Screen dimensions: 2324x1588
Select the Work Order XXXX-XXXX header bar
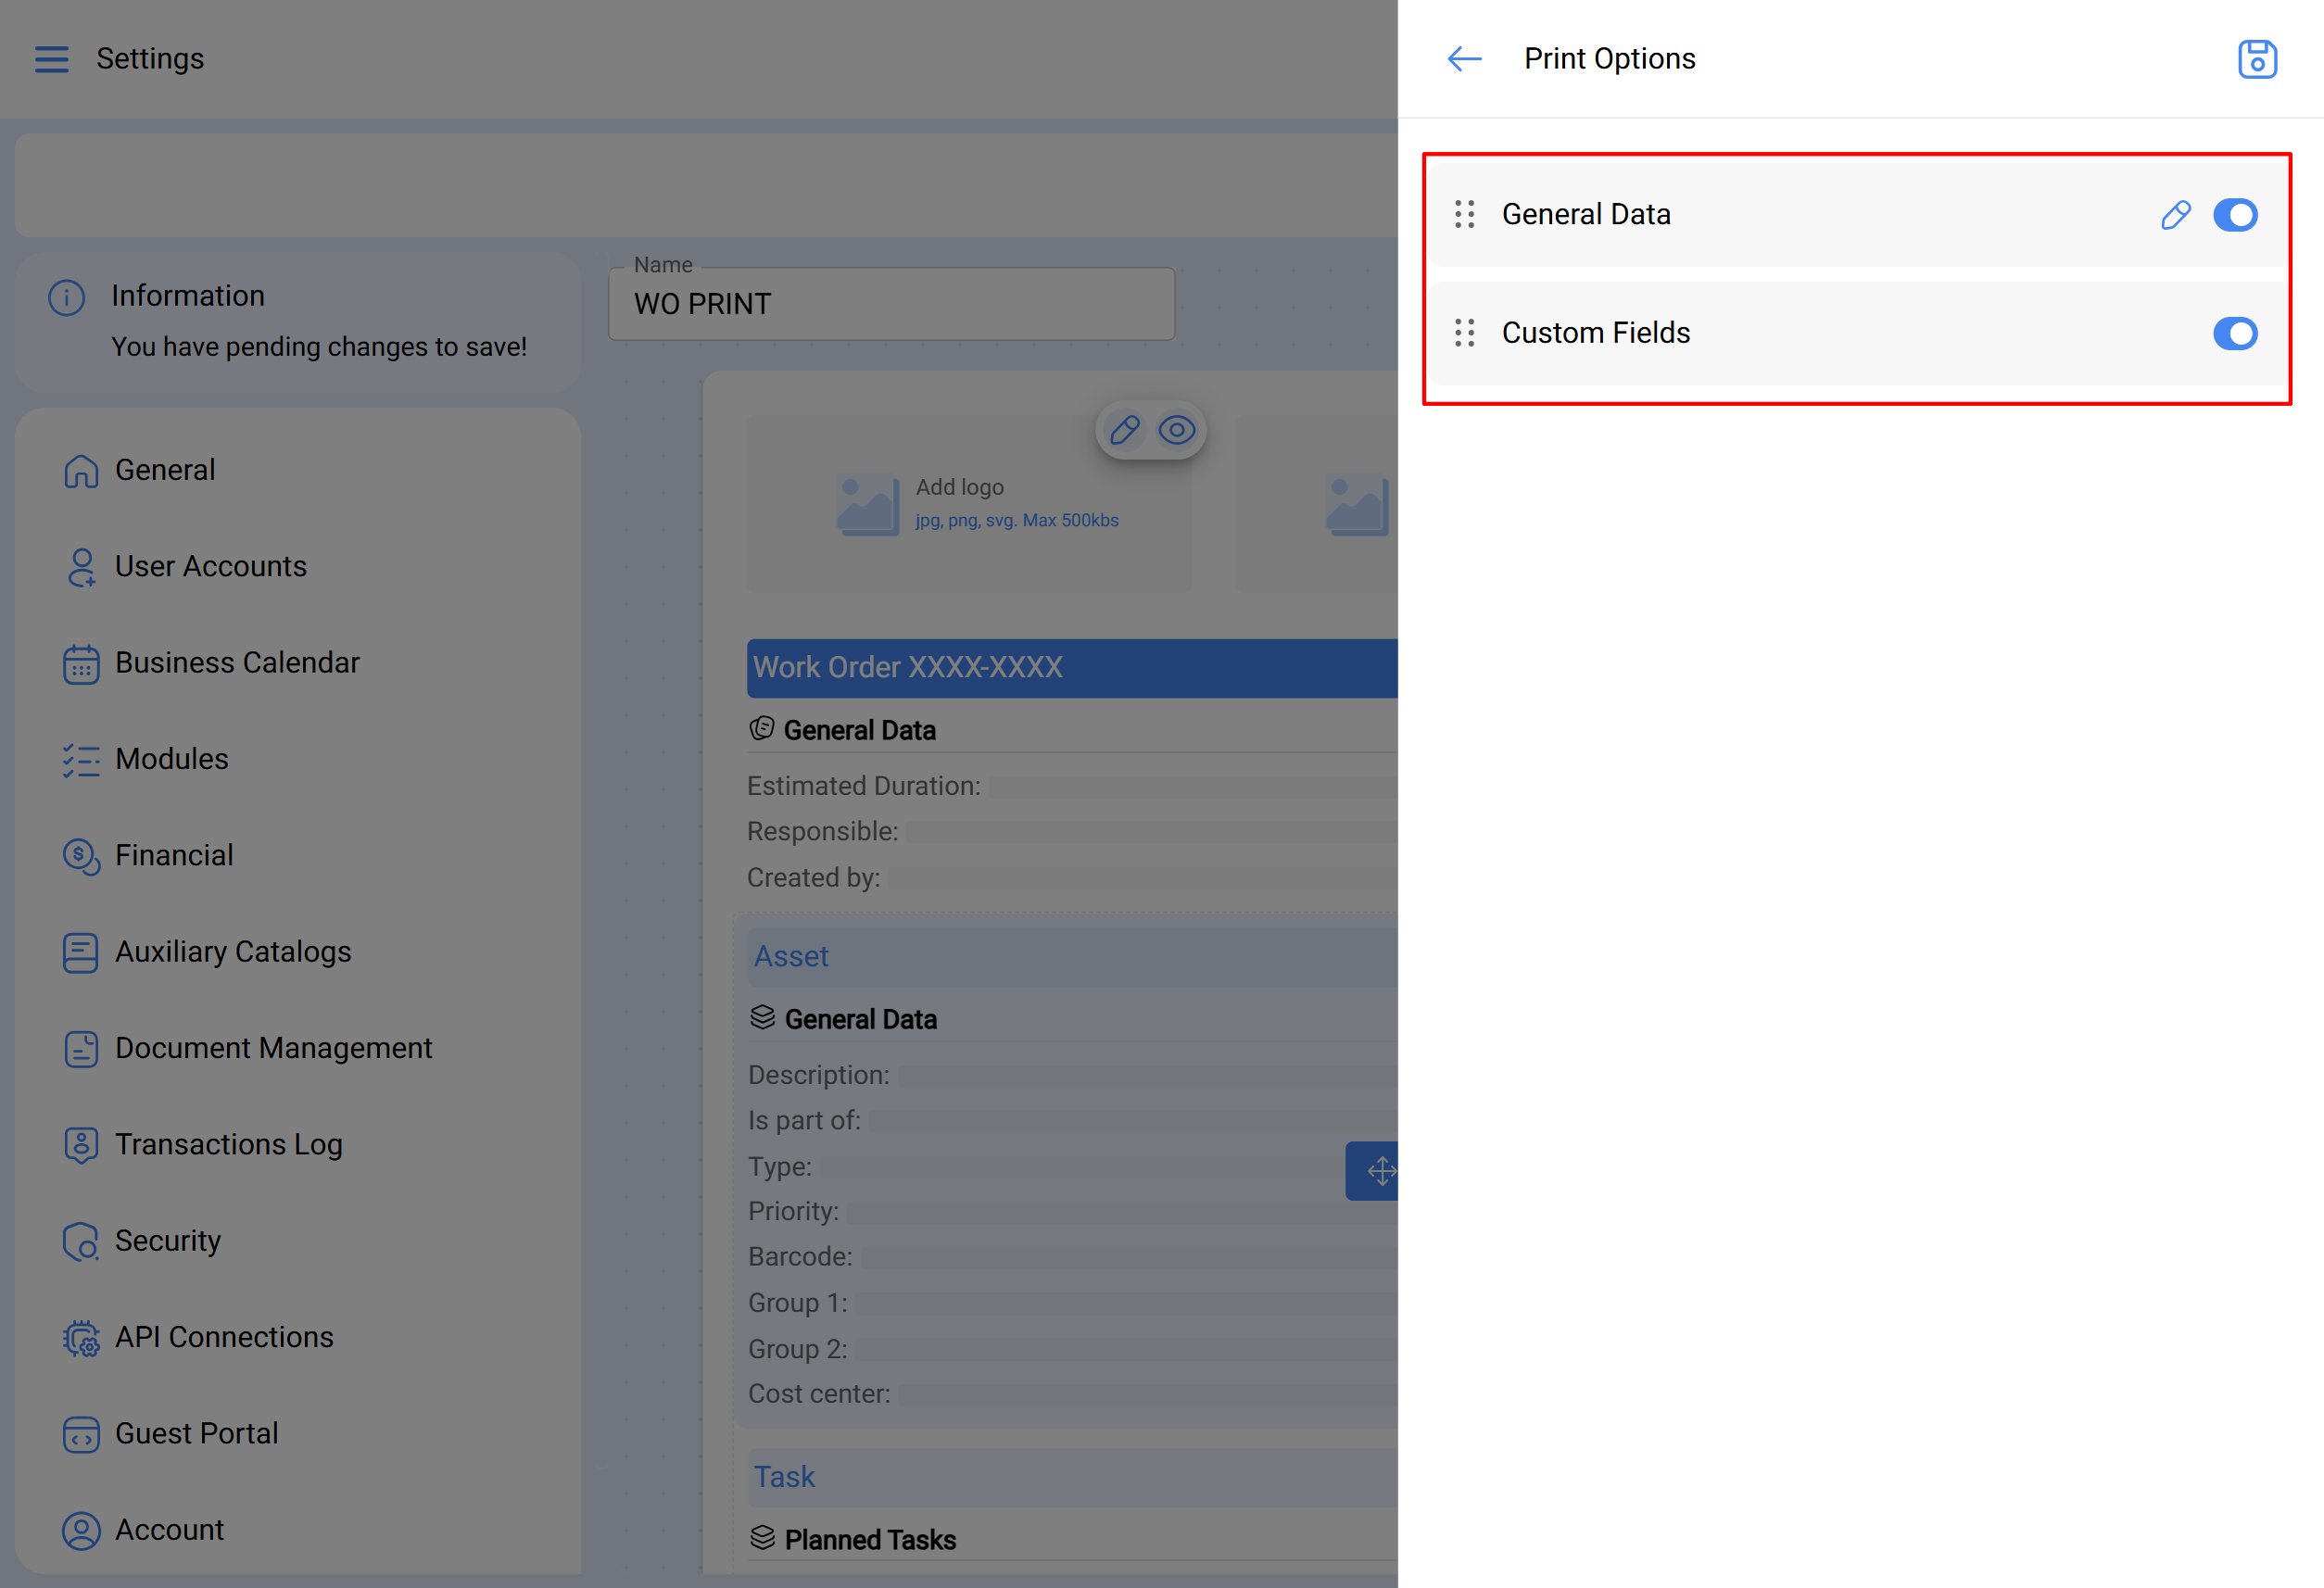pos(1070,668)
